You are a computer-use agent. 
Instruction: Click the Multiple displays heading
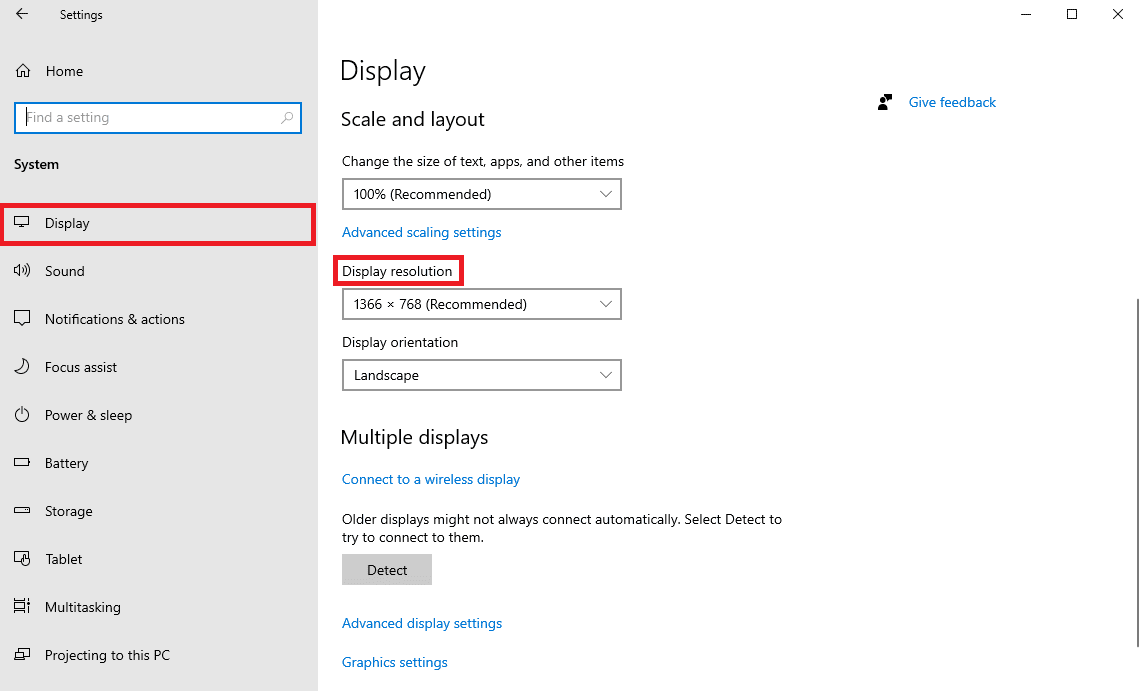click(414, 437)
